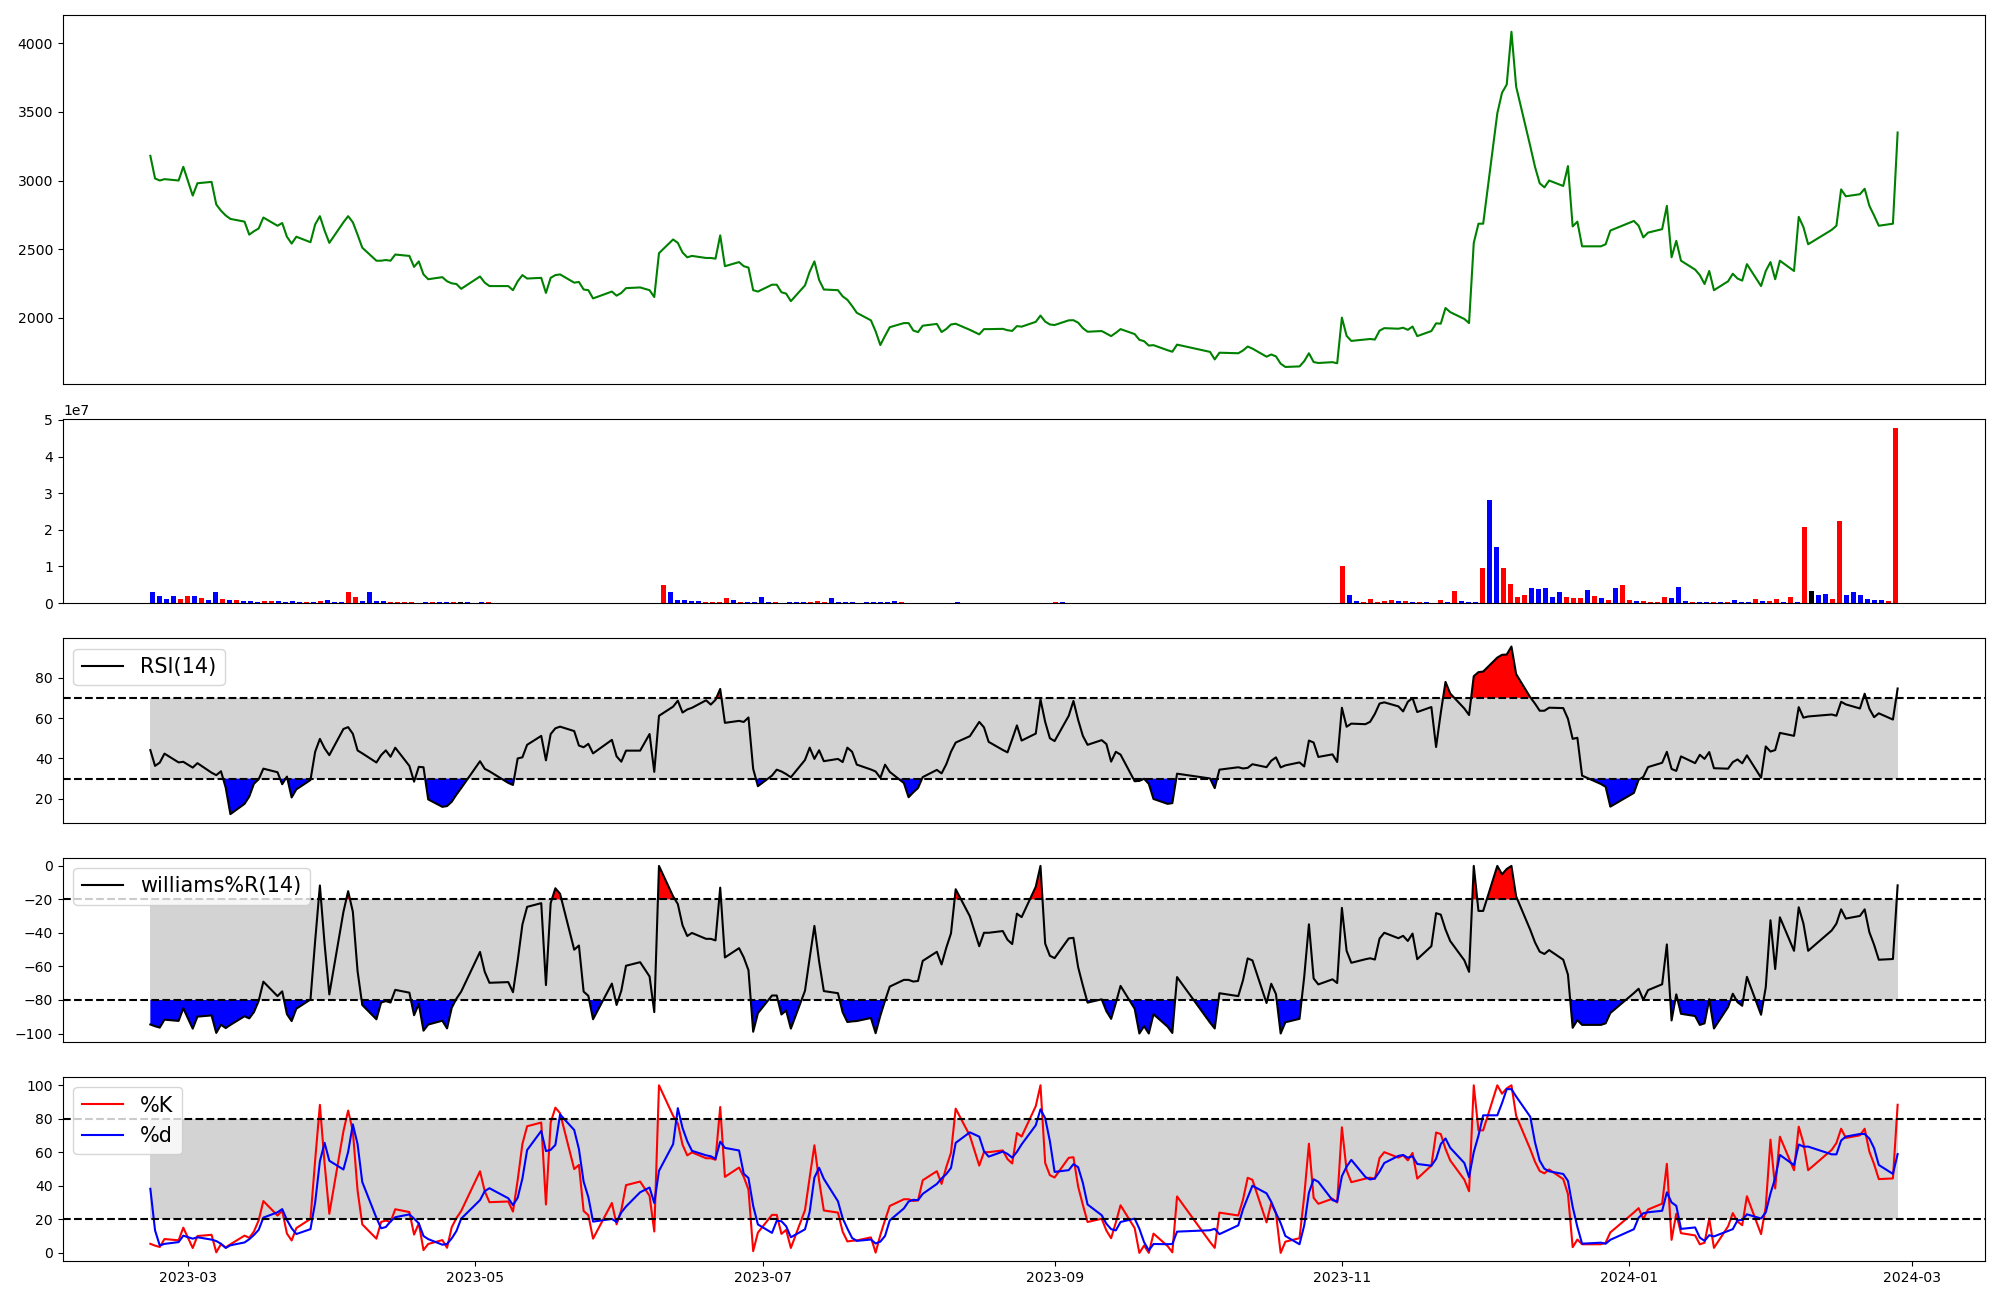Click the RSI(14) legend label
Viewport: 2000px width, 1300px height.
[177, 666]
